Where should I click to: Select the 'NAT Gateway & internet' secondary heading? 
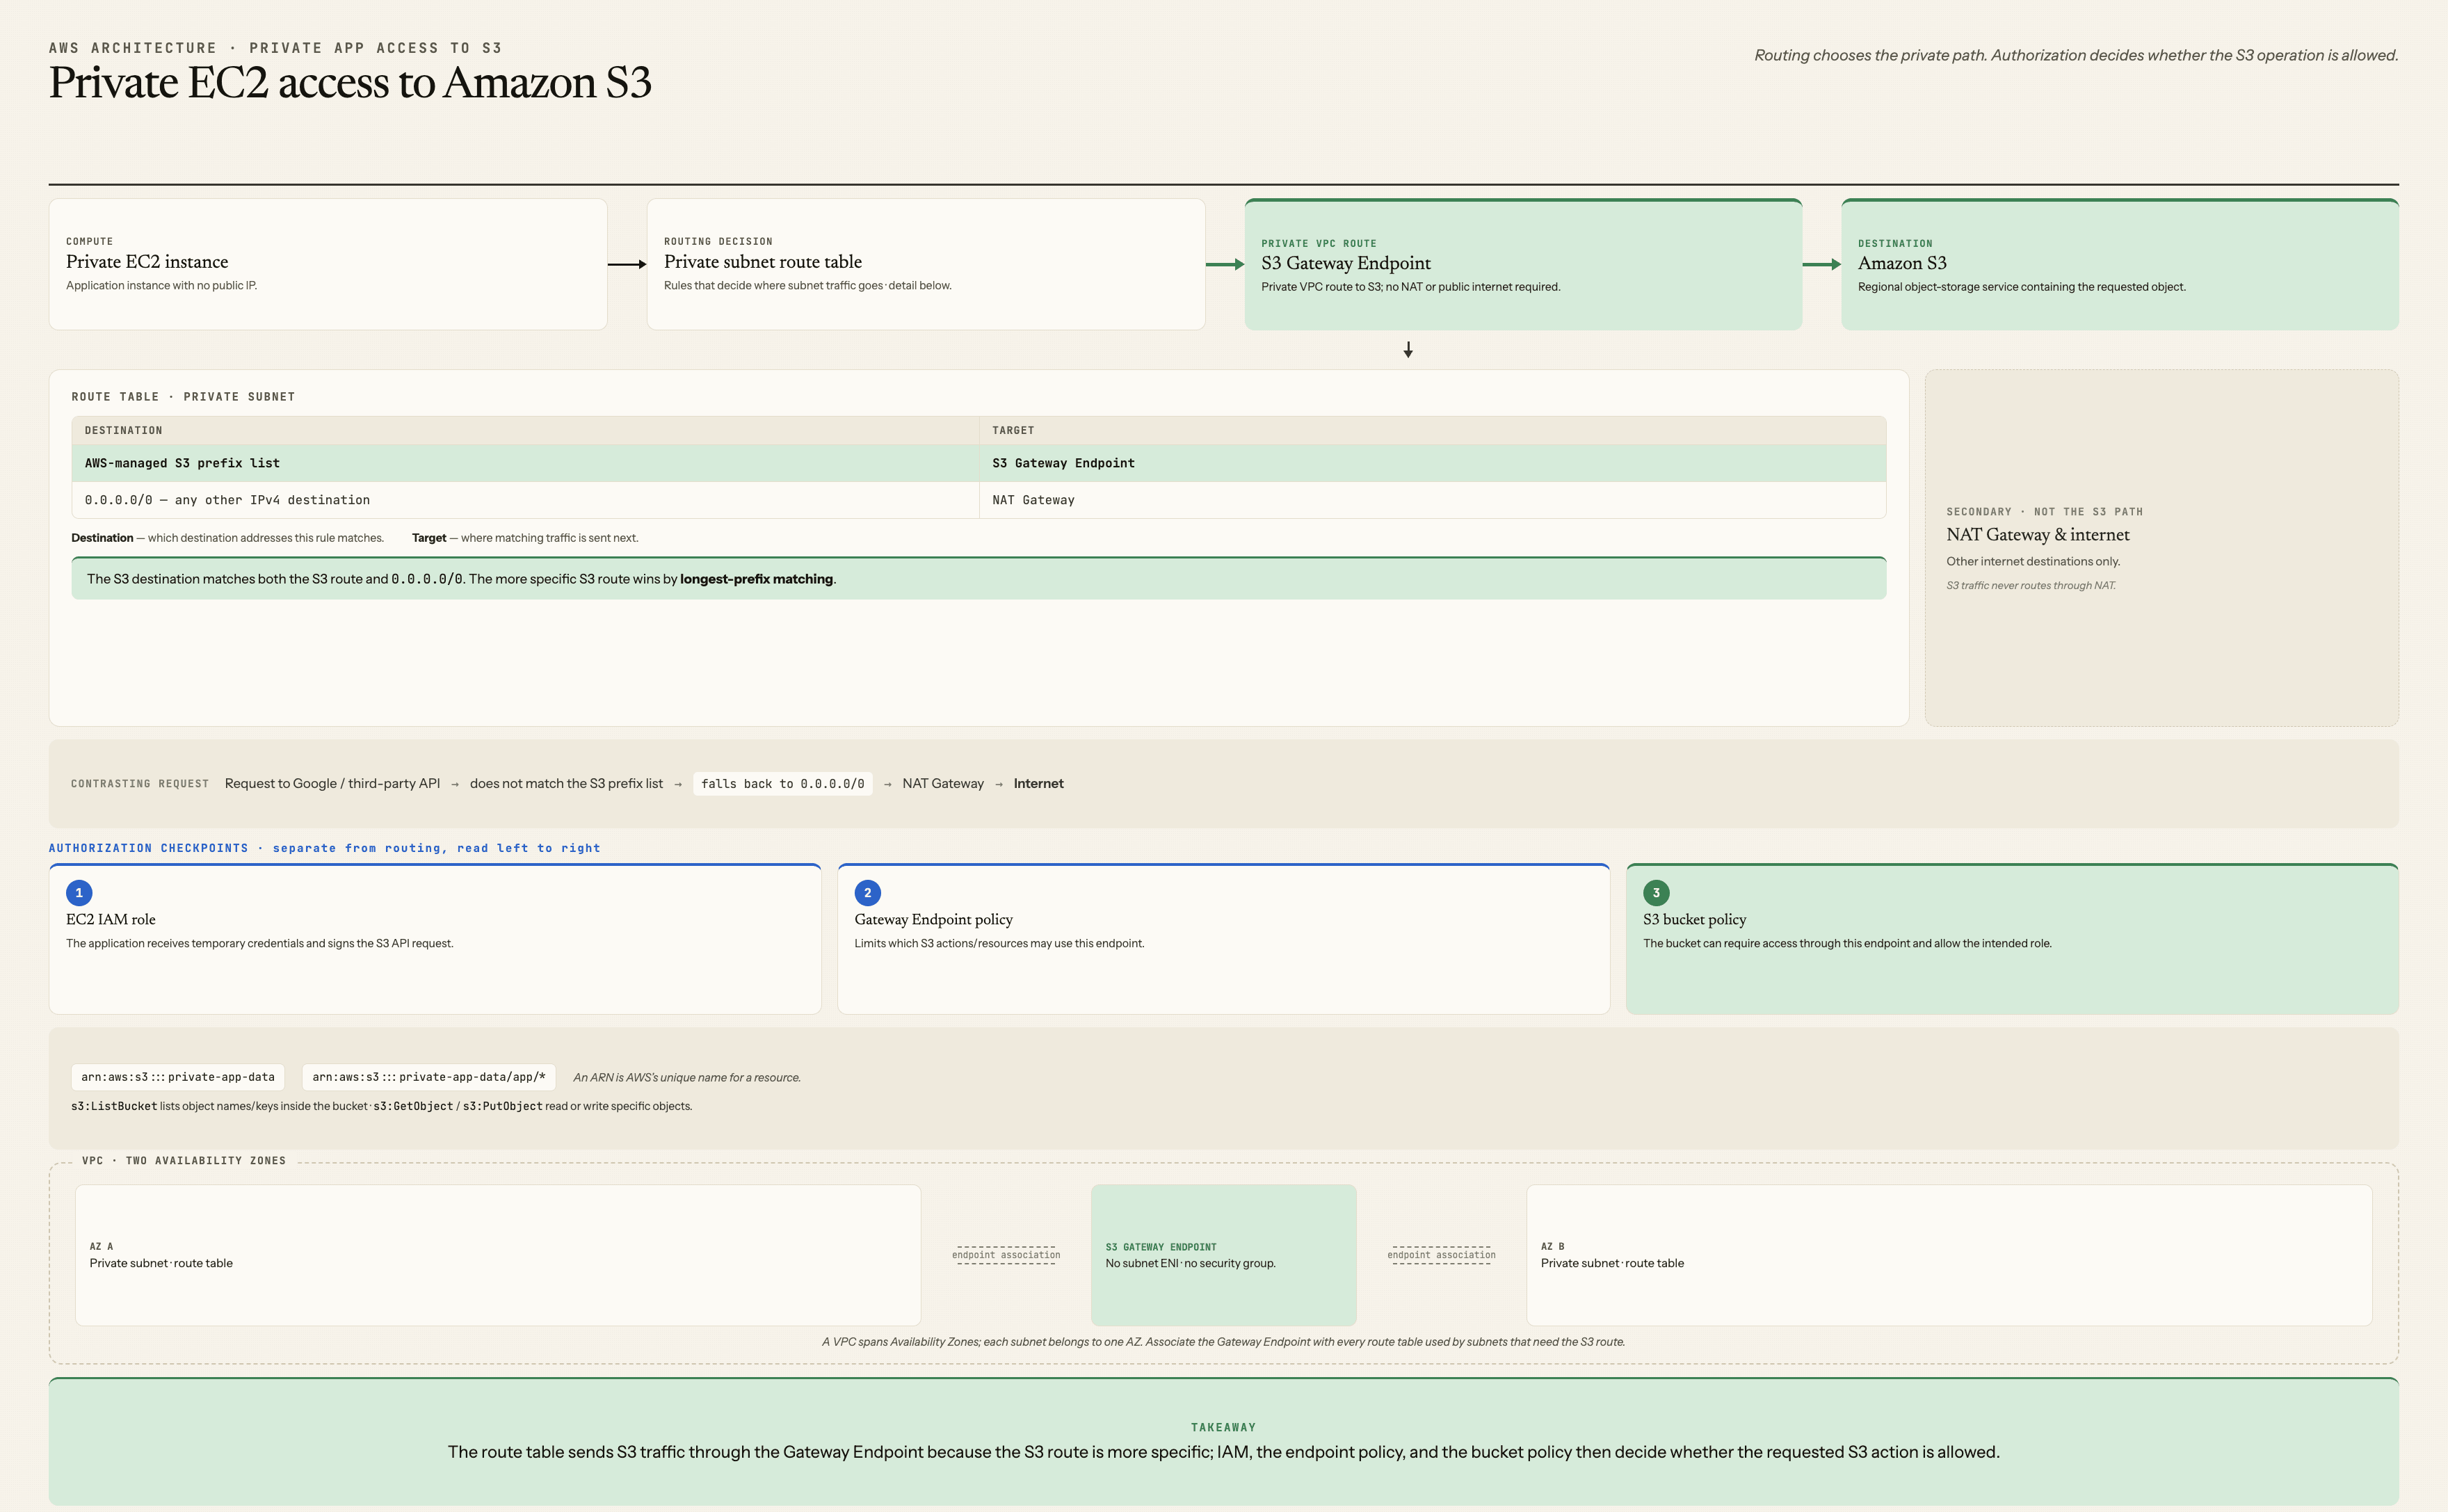(2037, 535)
